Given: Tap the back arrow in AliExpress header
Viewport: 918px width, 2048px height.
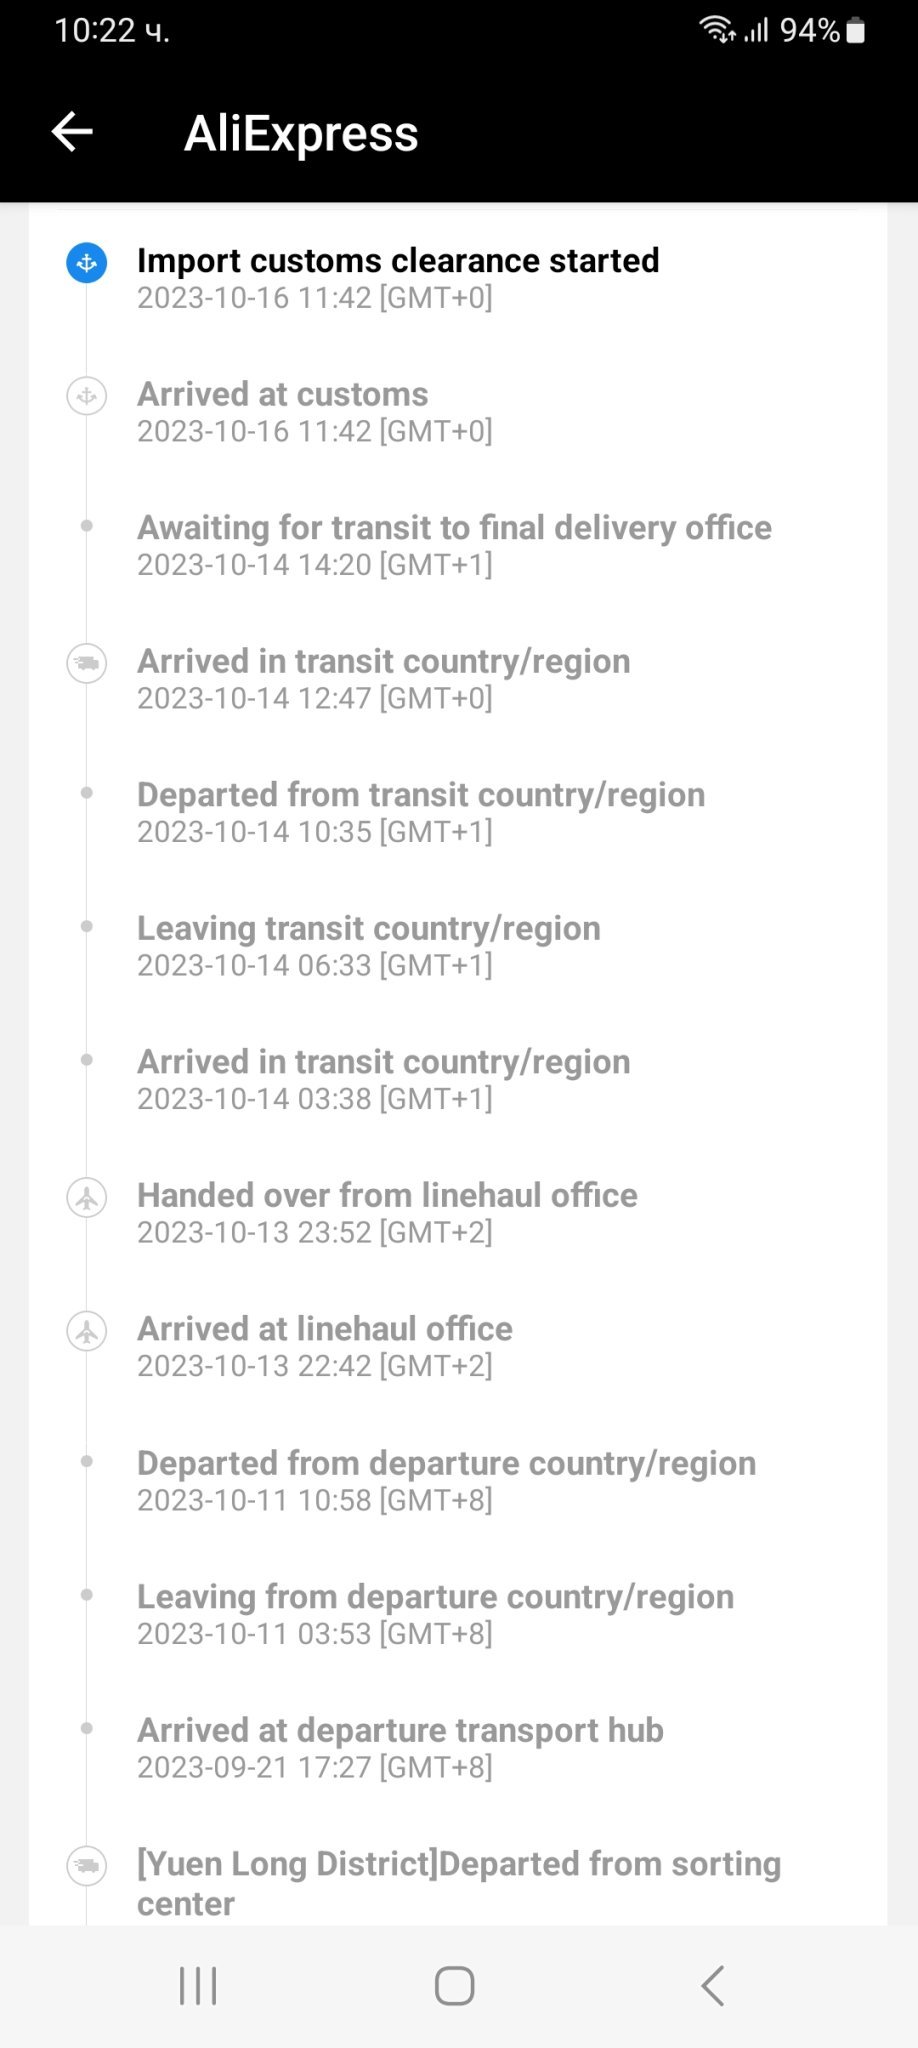Looking at the screenshot, I should click(x=72, y=132).
